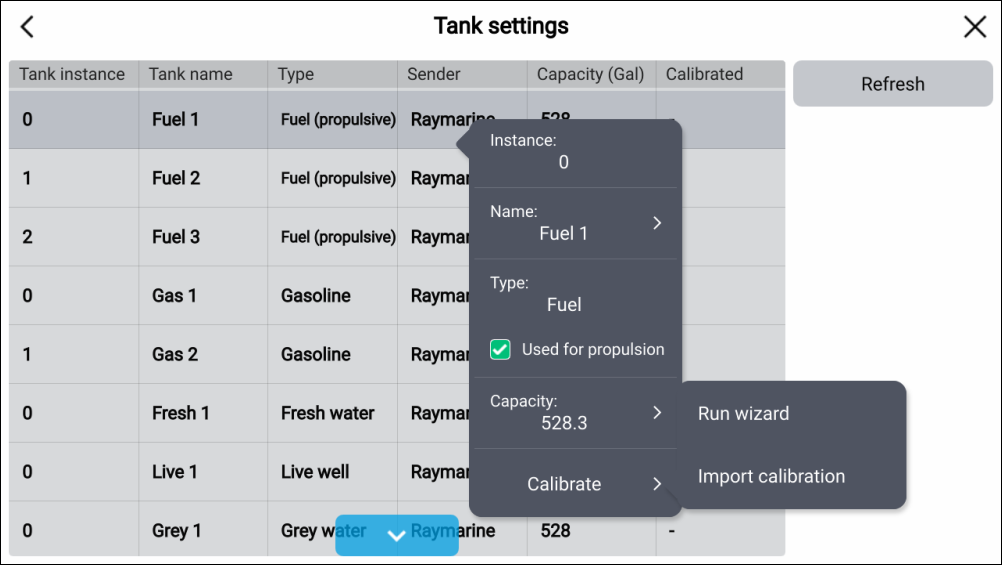Click the Type field in popup

(563, 295)
